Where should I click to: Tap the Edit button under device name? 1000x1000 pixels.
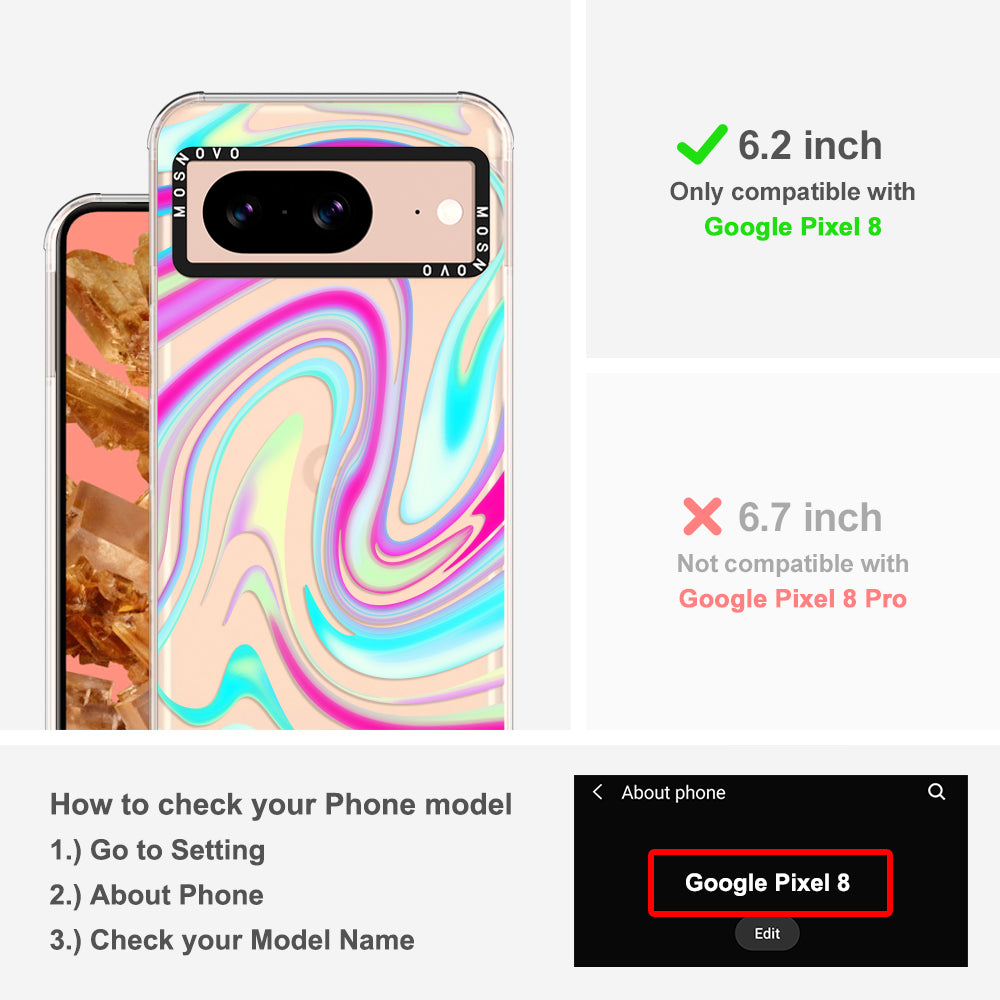[767, 934]
